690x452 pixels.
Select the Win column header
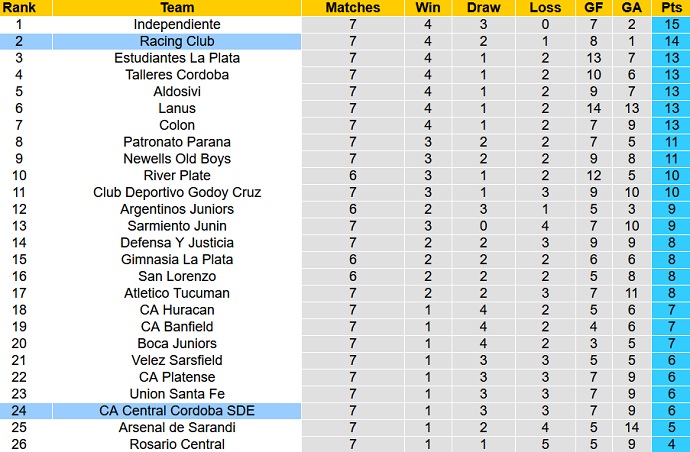coord(427,7)
